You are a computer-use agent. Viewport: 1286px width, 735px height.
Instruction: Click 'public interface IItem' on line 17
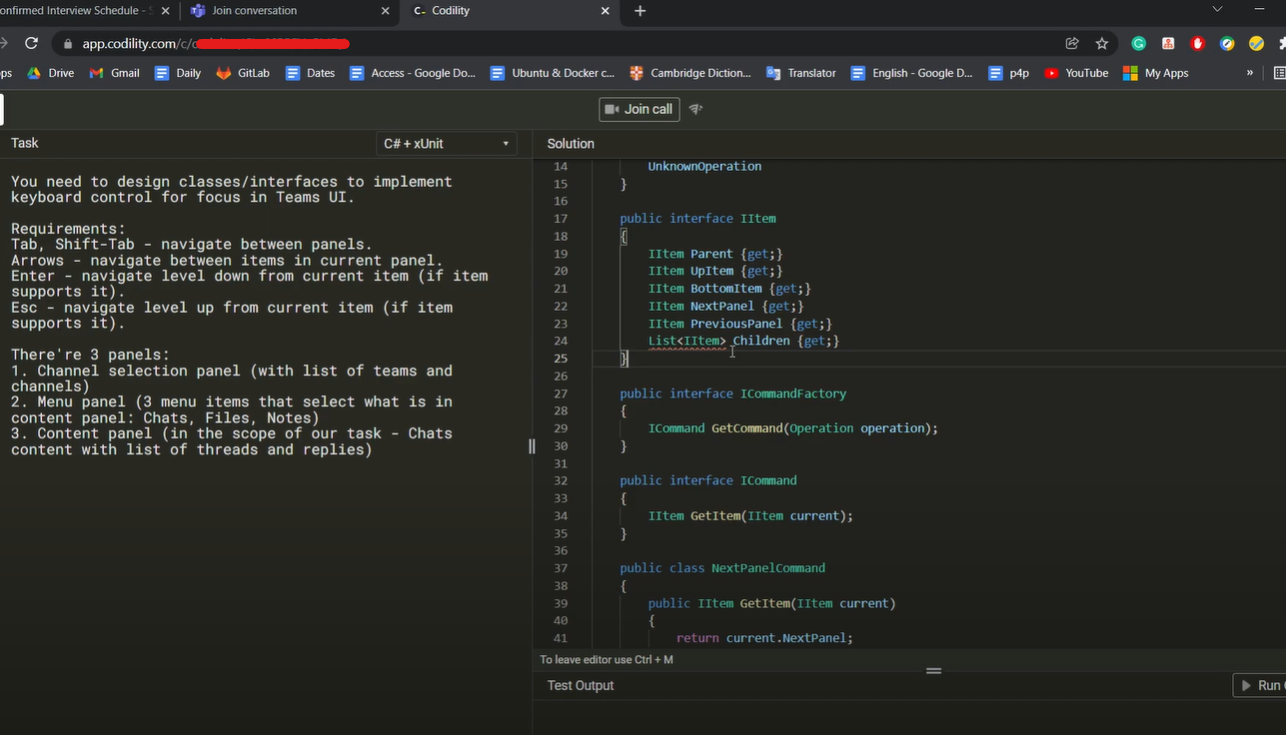697,218
